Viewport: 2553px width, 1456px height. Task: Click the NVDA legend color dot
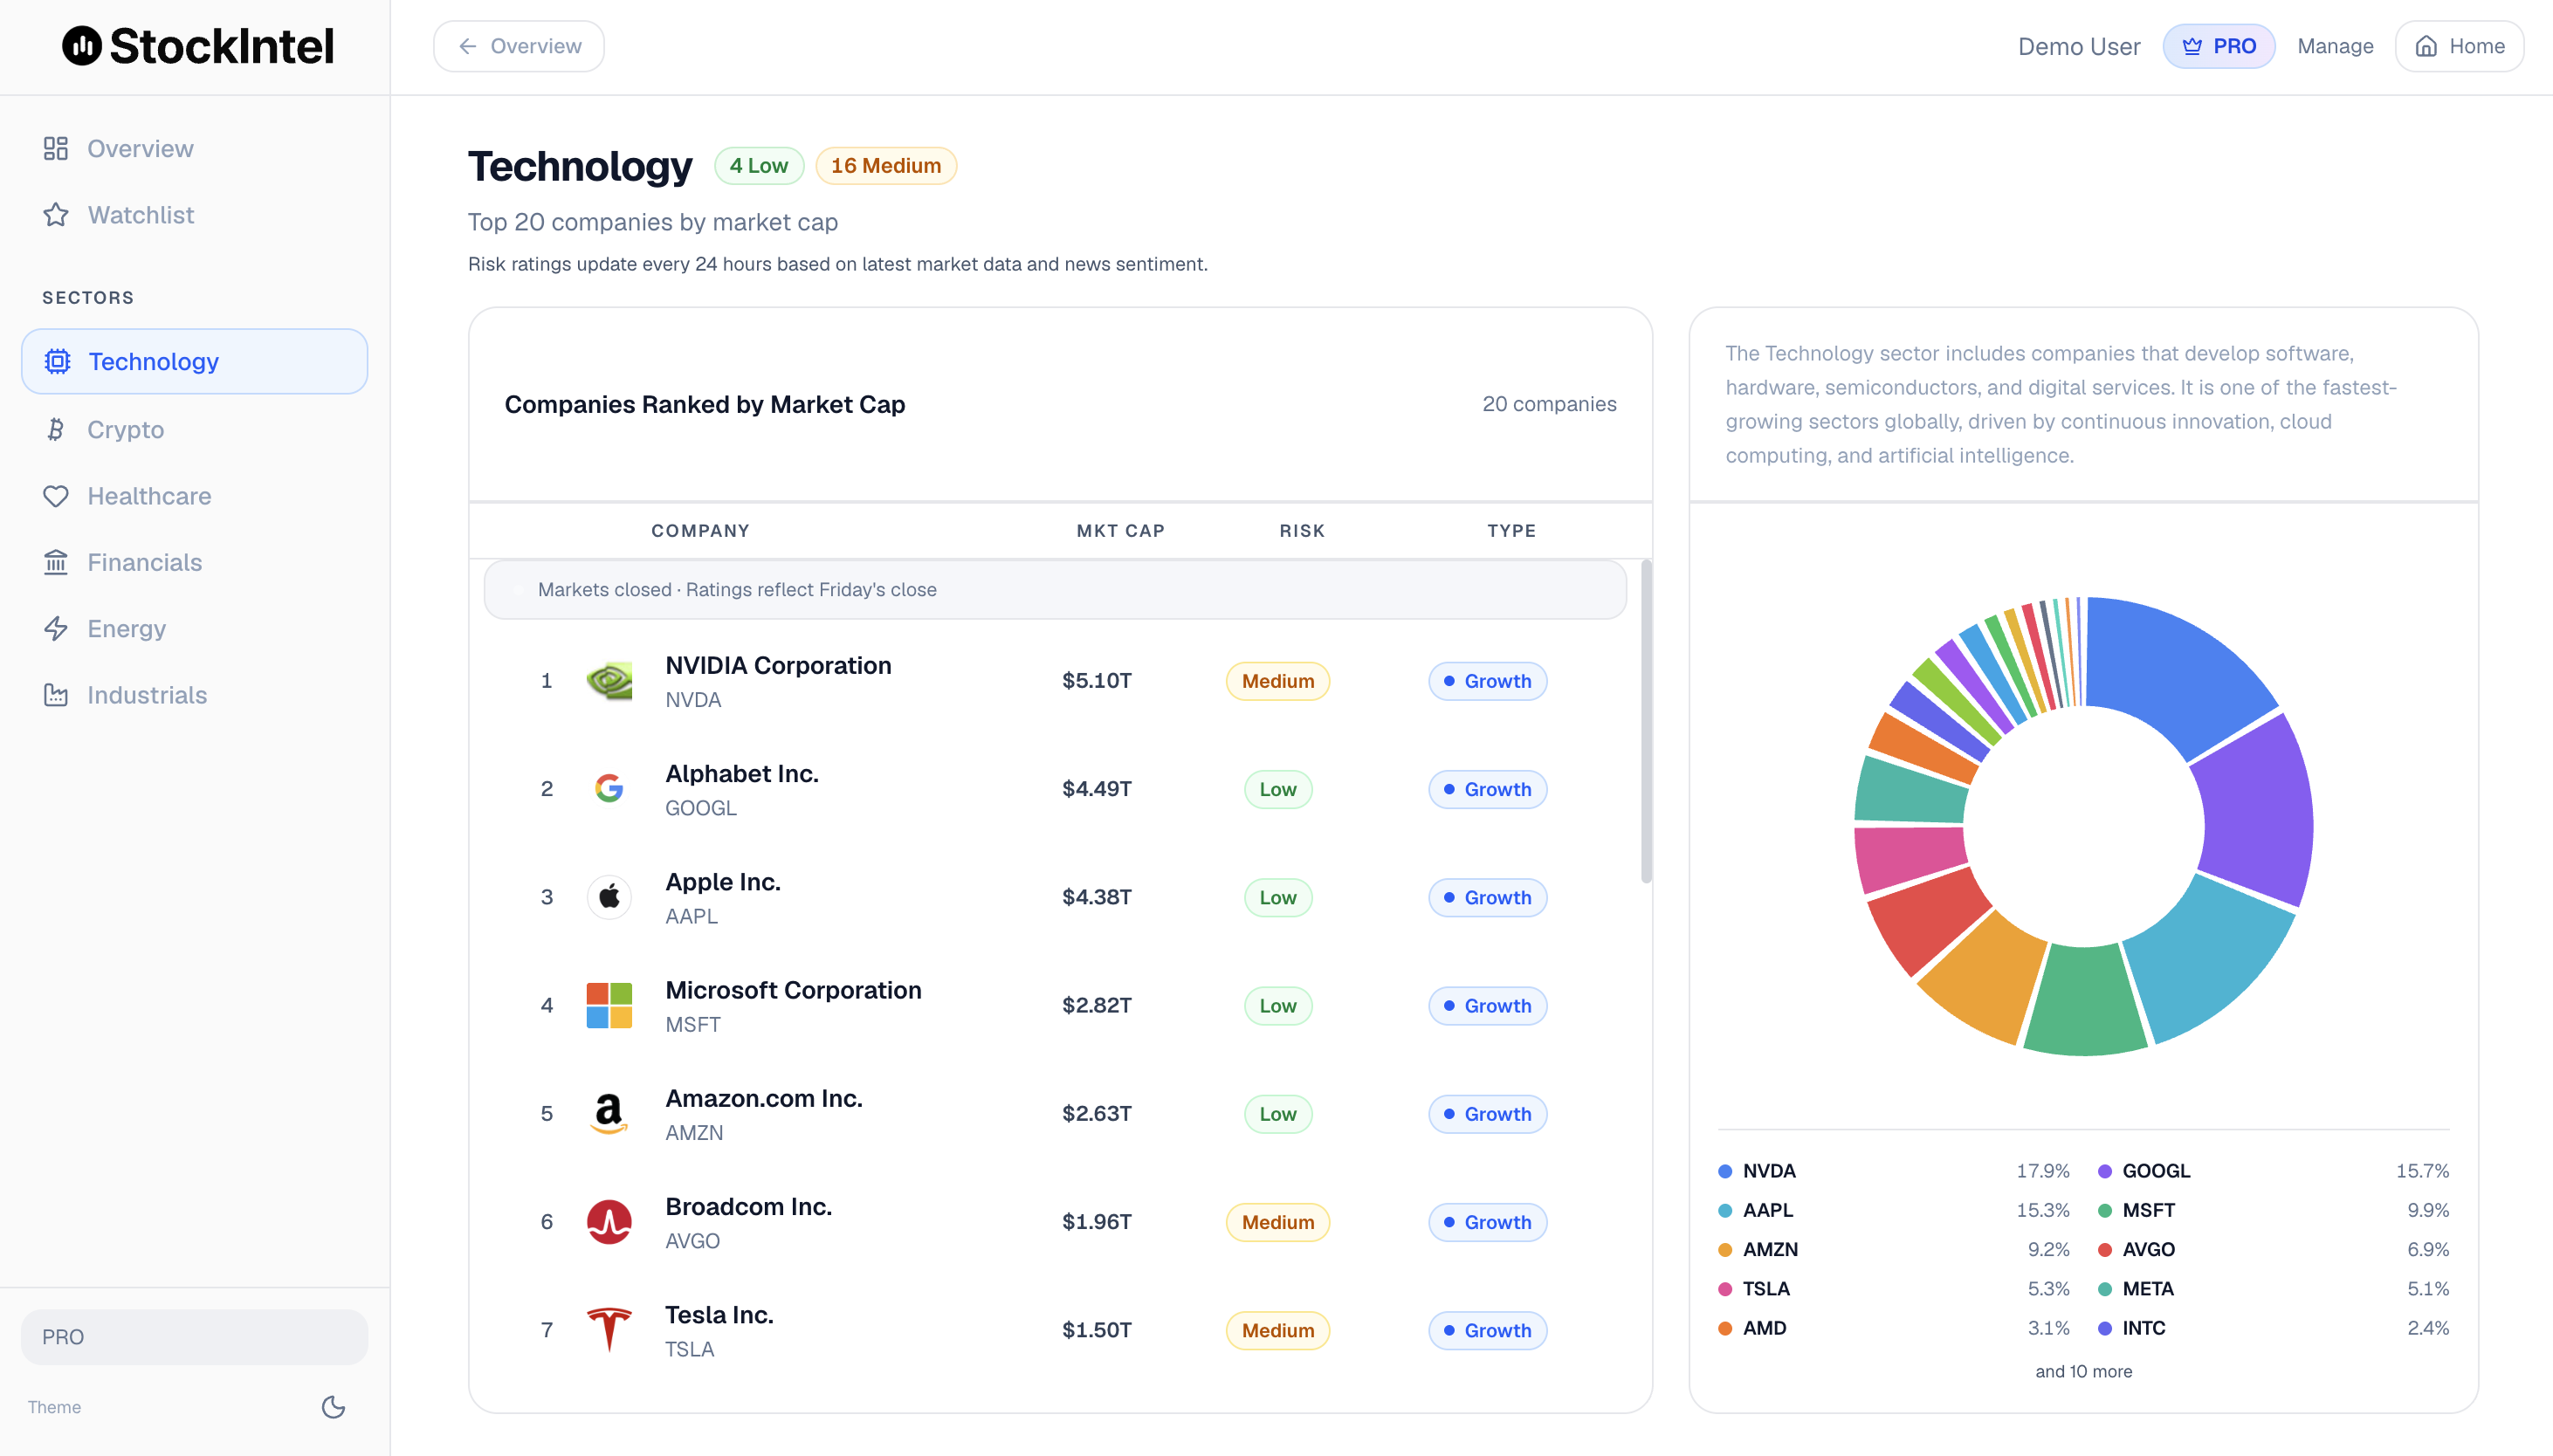(x=1725, y=1171)
